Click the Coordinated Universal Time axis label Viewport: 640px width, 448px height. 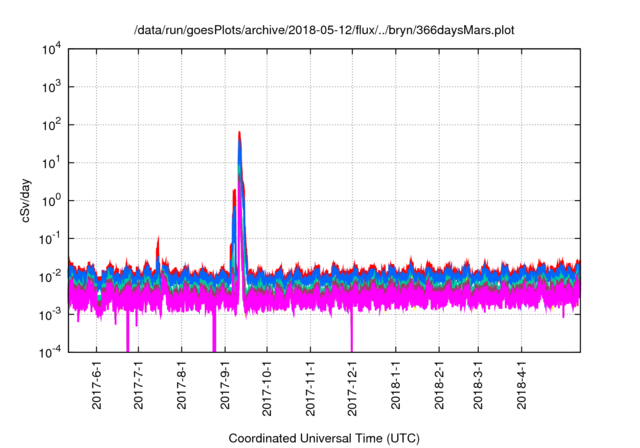point(325,438)
